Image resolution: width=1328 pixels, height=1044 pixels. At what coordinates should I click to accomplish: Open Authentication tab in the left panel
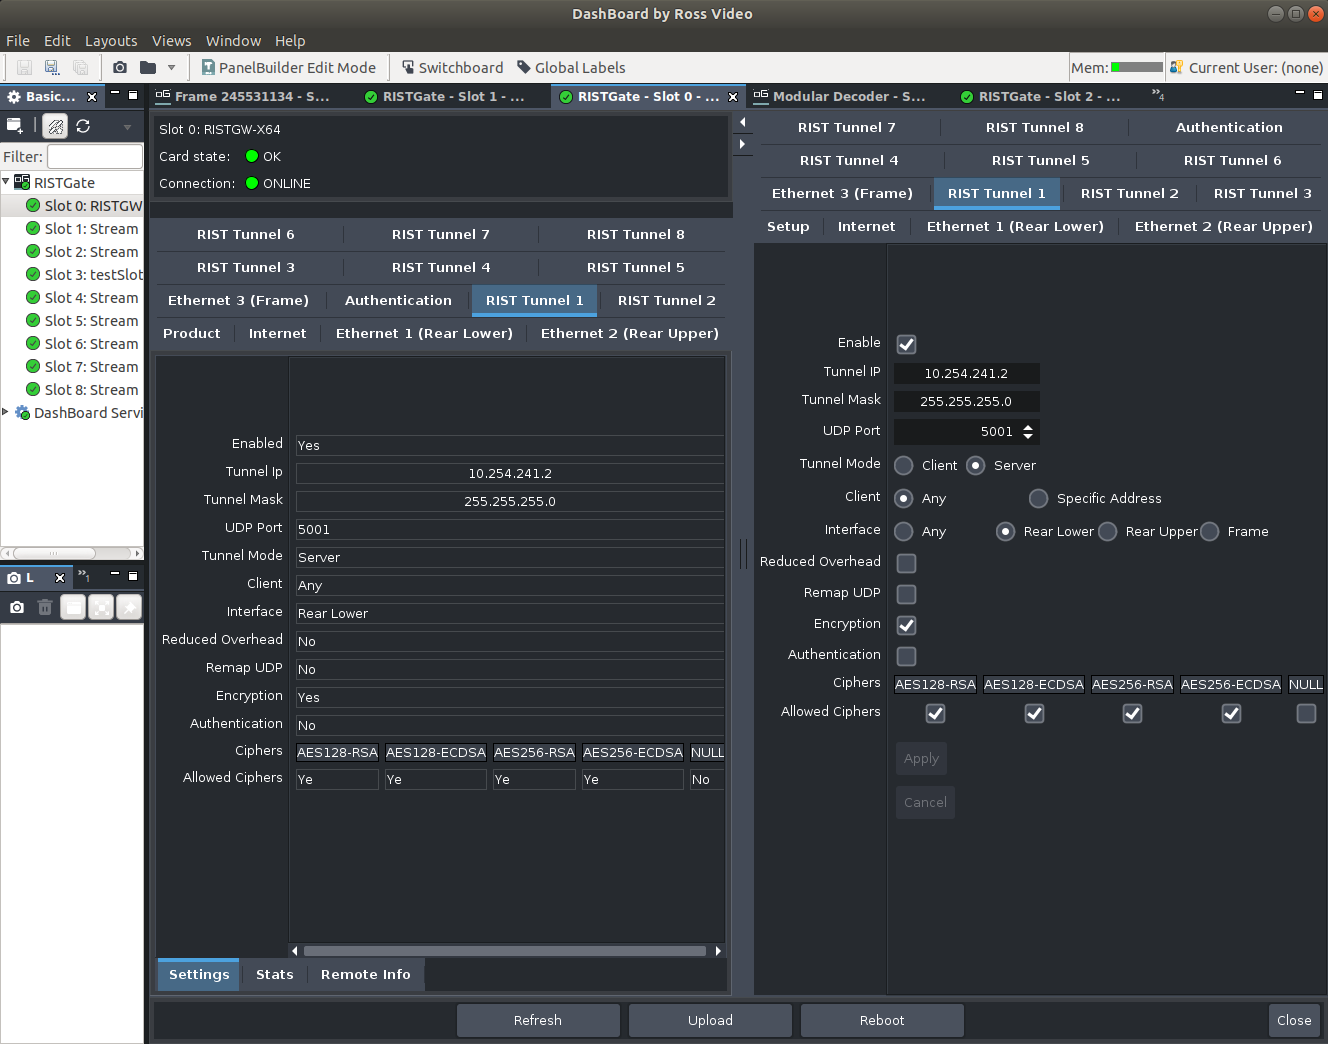(398, 300)
